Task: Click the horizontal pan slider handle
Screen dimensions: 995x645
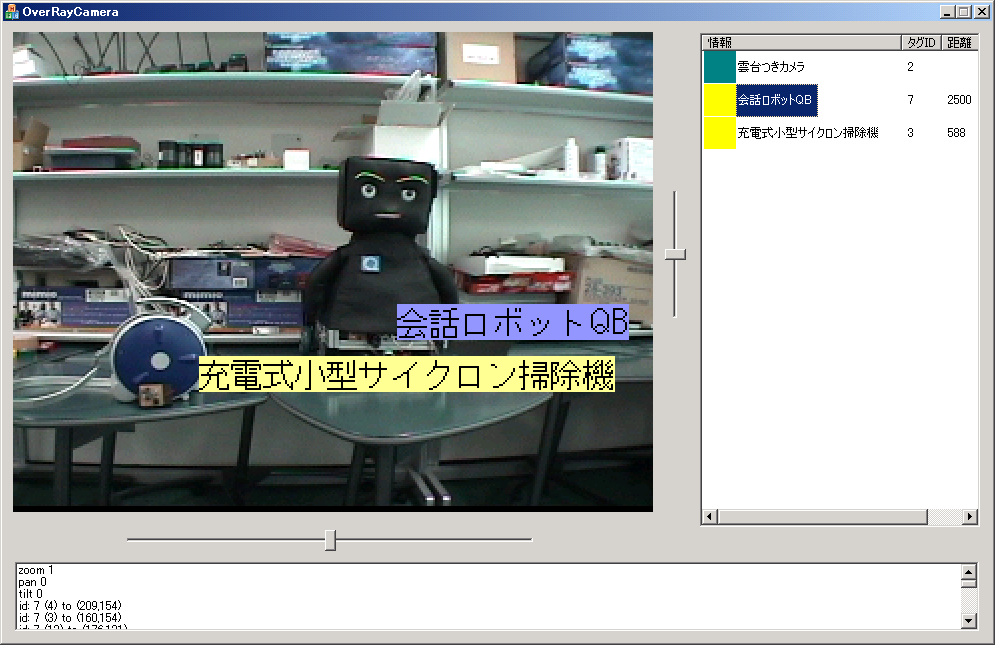Action: pyautogui.click(x=330, y=540)
